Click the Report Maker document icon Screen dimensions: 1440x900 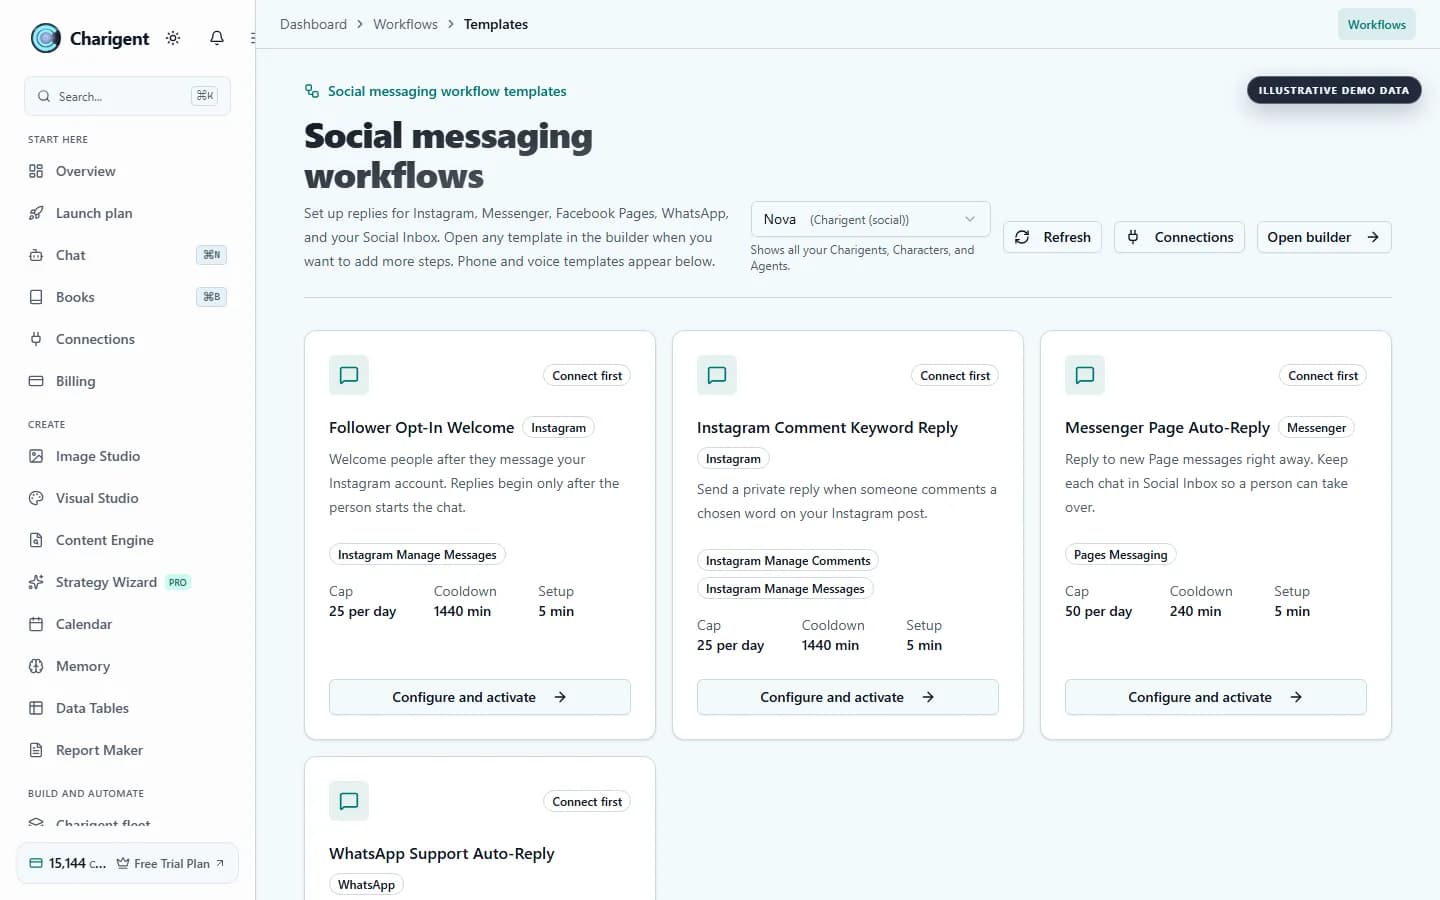36,750
